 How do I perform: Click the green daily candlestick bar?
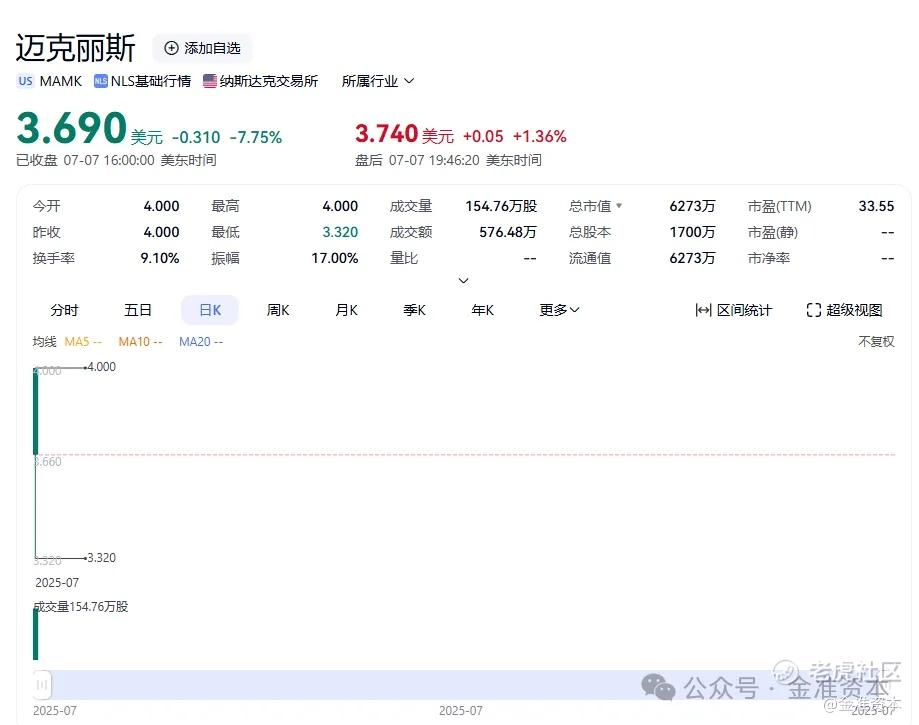click(36, 413)
